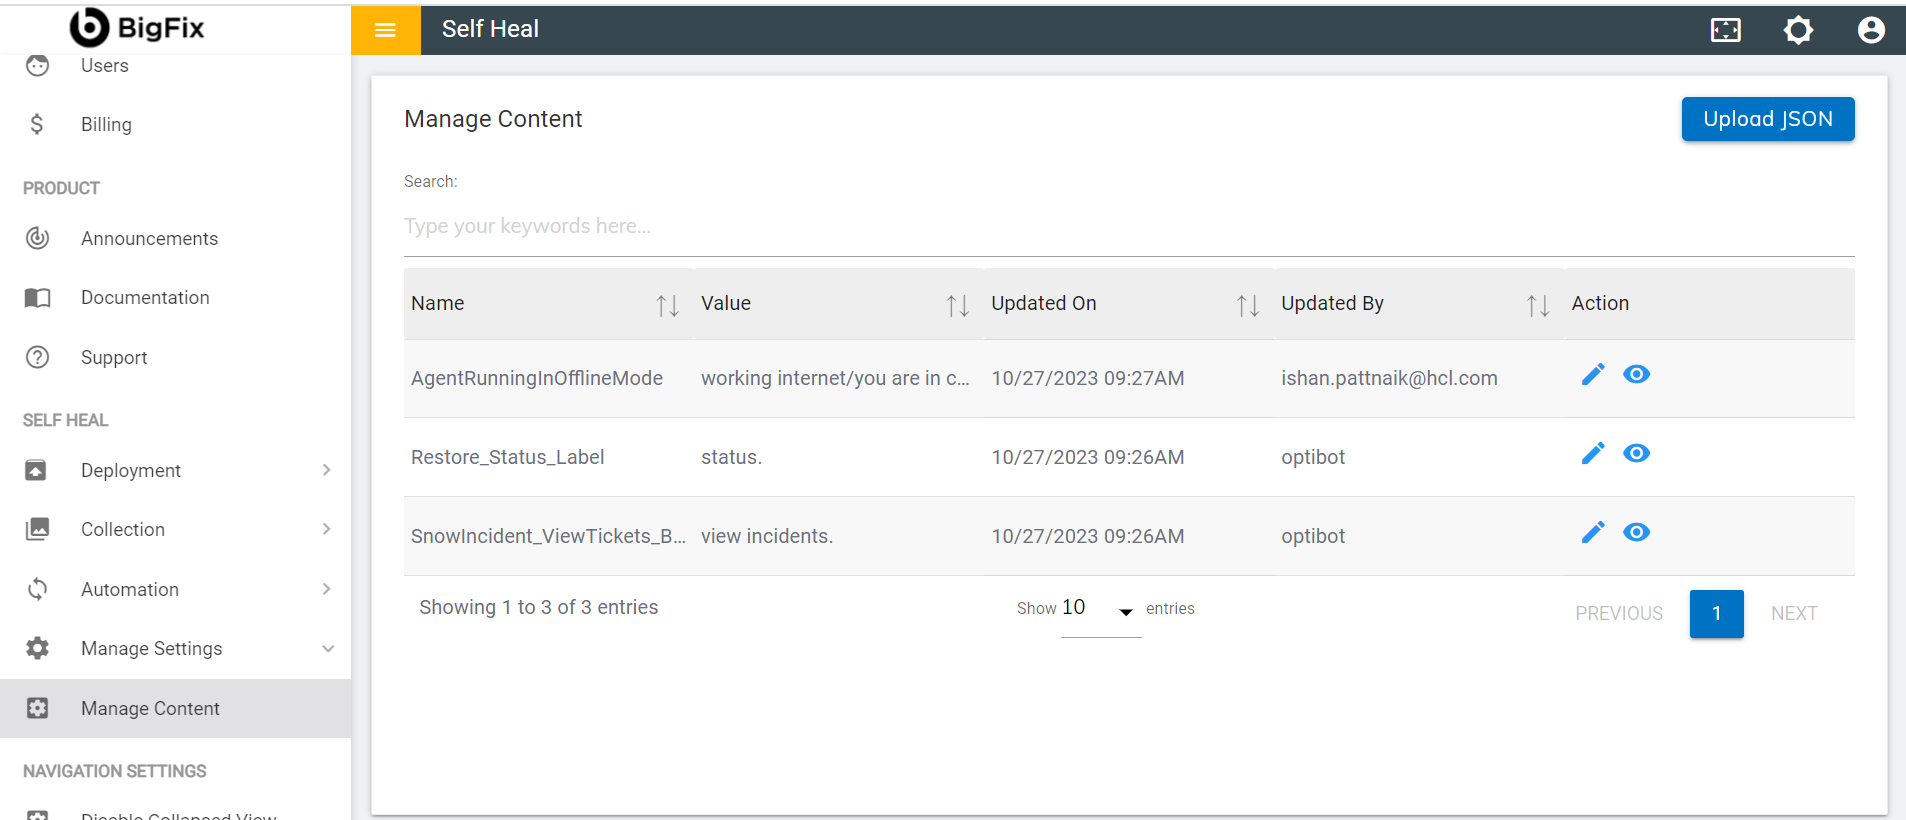
Task: Open the user account profile icon
Action: tap(1871, 30)
